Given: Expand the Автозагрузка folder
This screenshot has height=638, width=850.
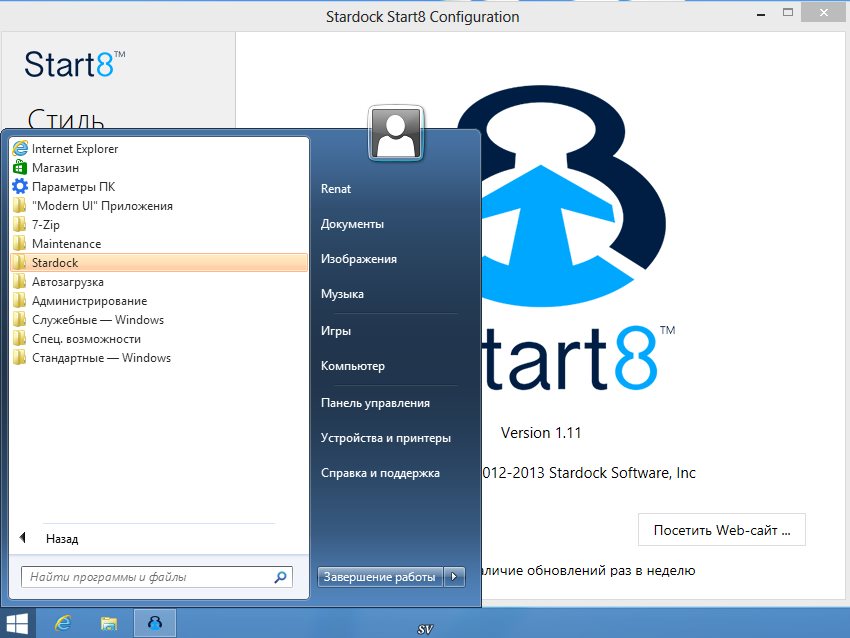Looking at the screenshot, I should click(67, 282).
